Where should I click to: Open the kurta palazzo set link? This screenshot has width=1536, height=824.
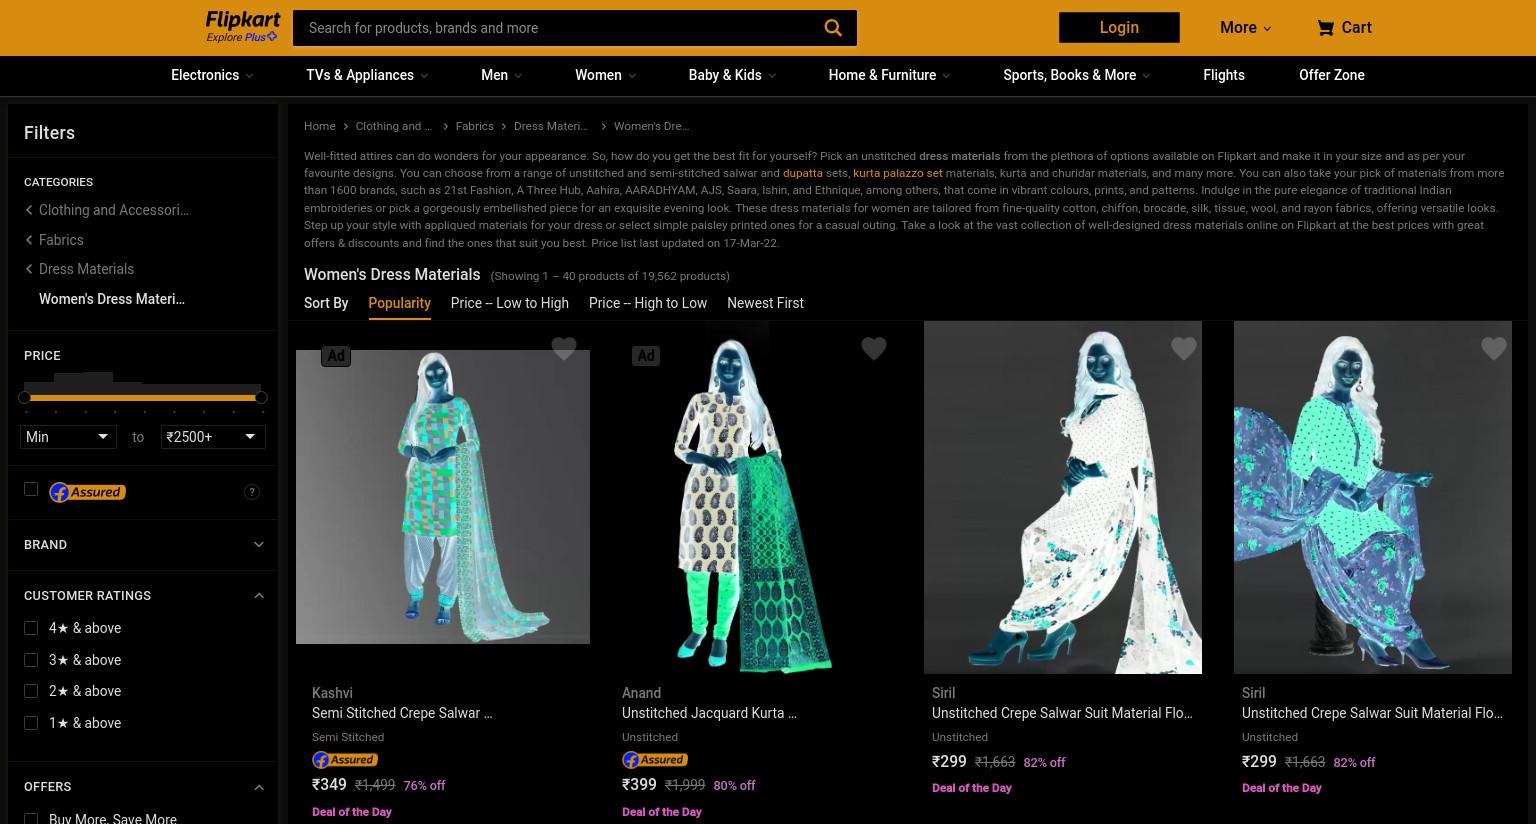(897, 173)
